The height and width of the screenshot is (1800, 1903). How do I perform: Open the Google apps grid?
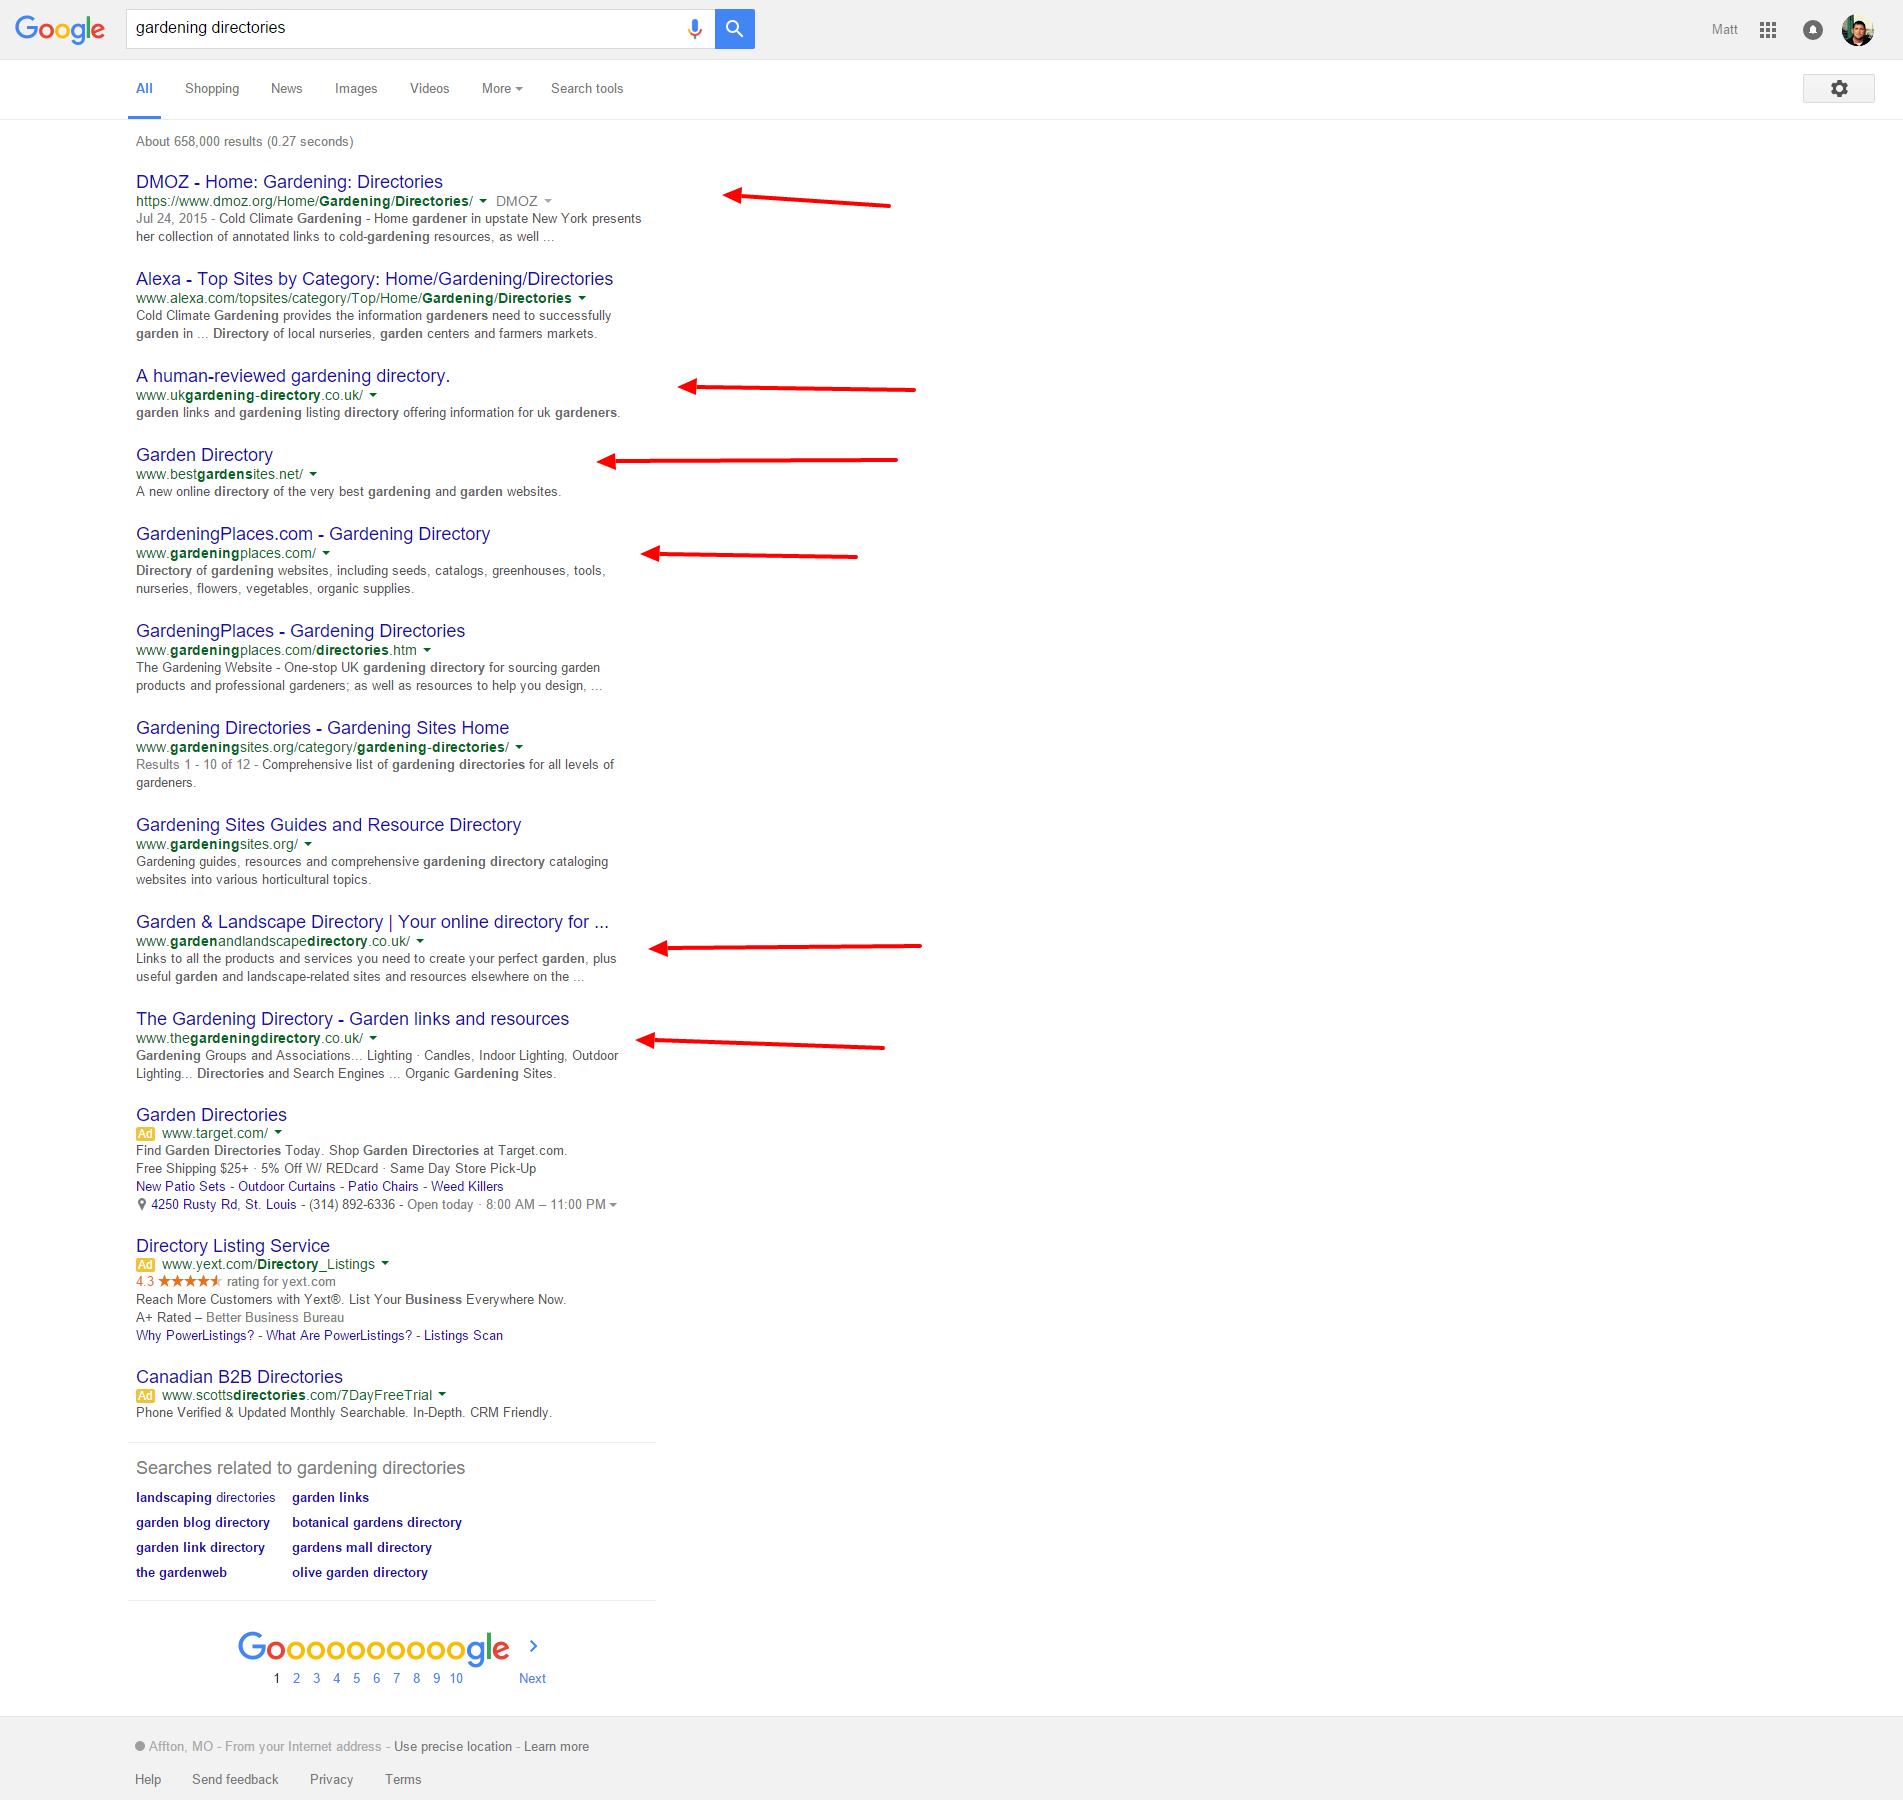[x=1768, y=30]
